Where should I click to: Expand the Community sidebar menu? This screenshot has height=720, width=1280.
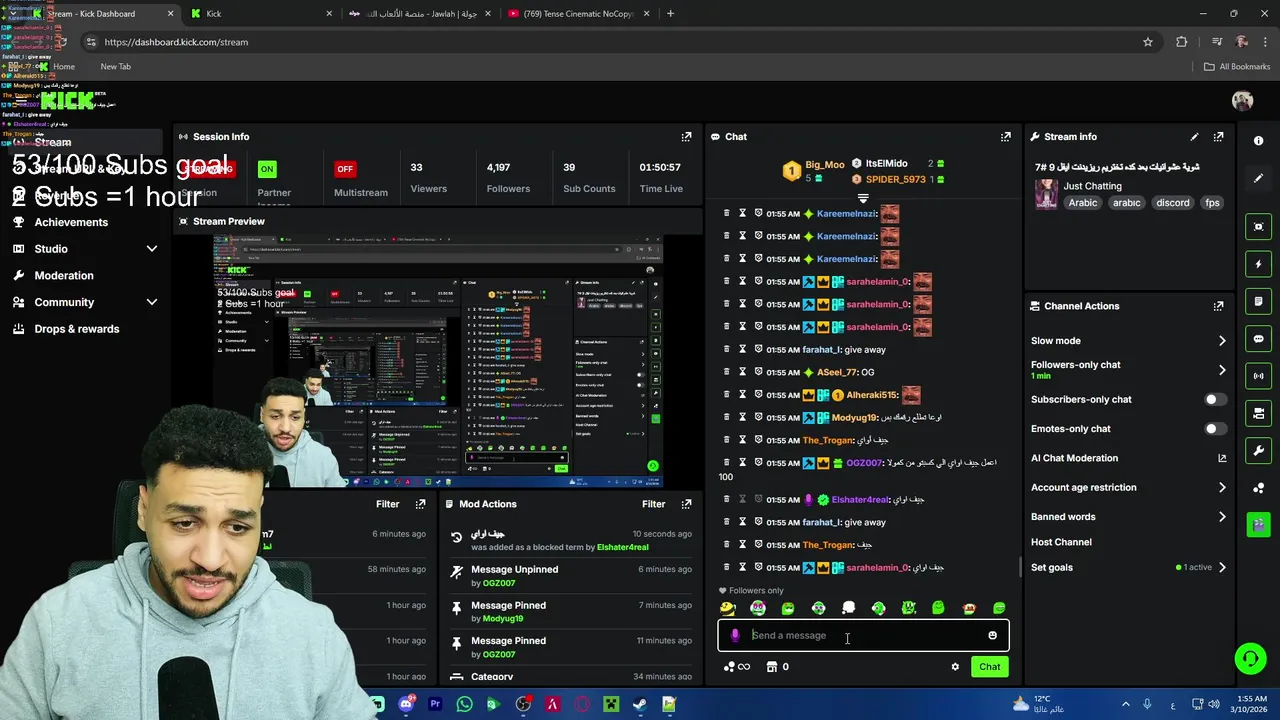pyautogui.click(x=152, y=302)
